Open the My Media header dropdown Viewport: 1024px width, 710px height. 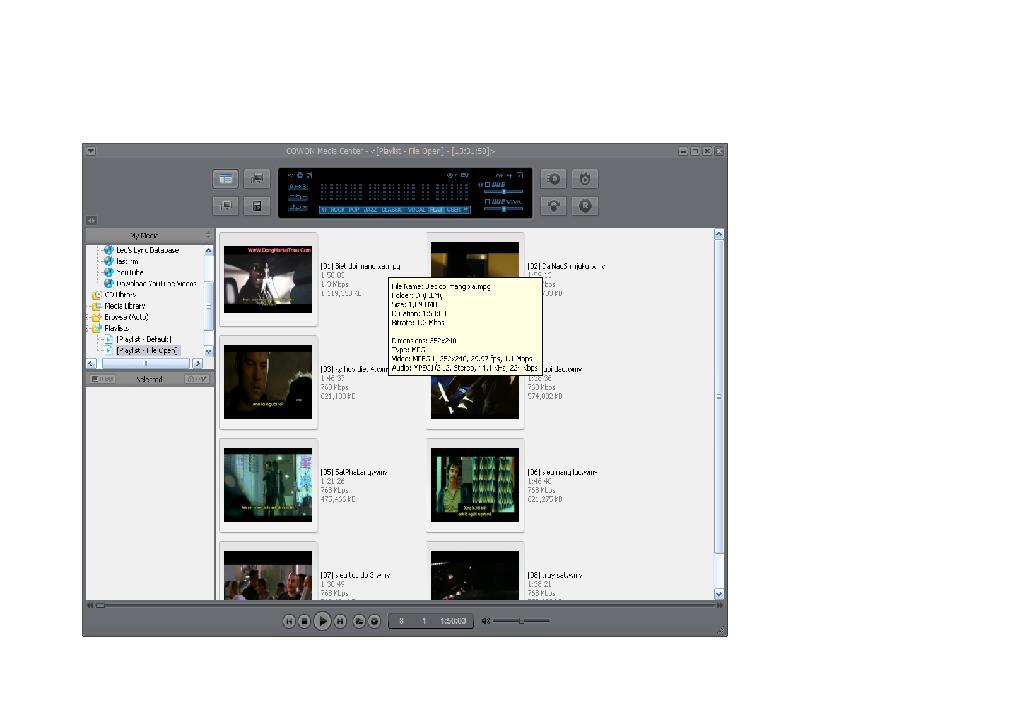(208, 235)
